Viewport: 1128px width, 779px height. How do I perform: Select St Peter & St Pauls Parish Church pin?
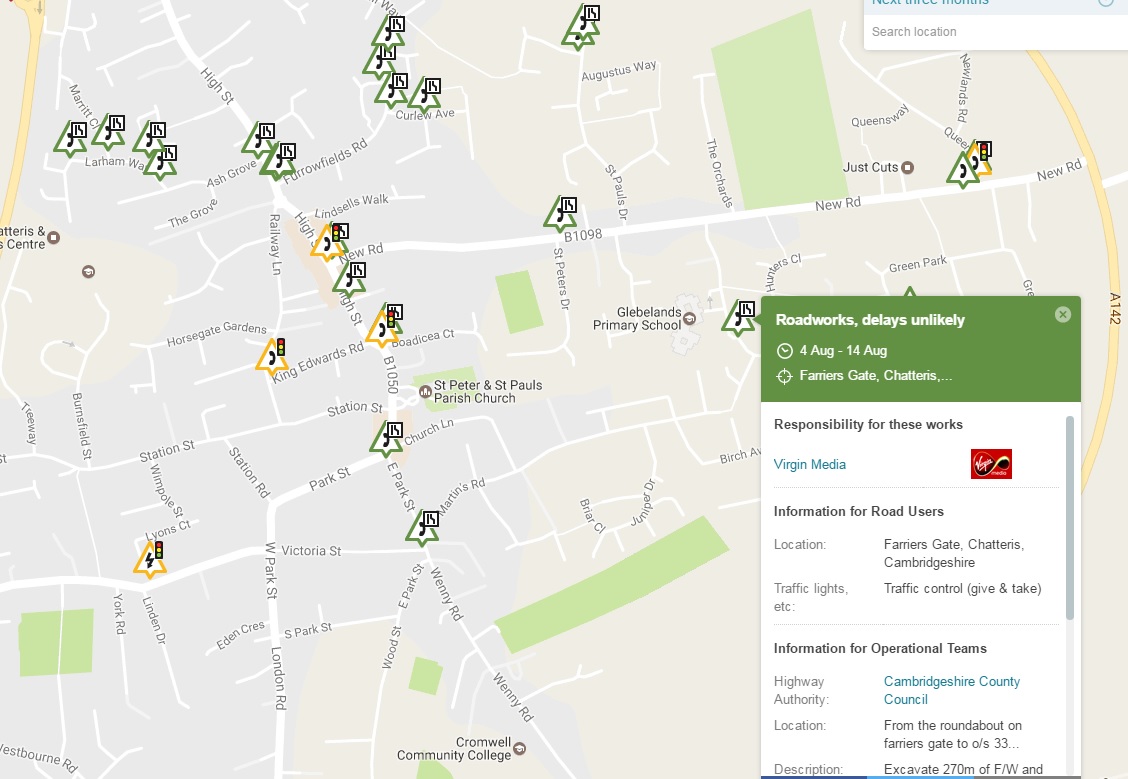425,392
